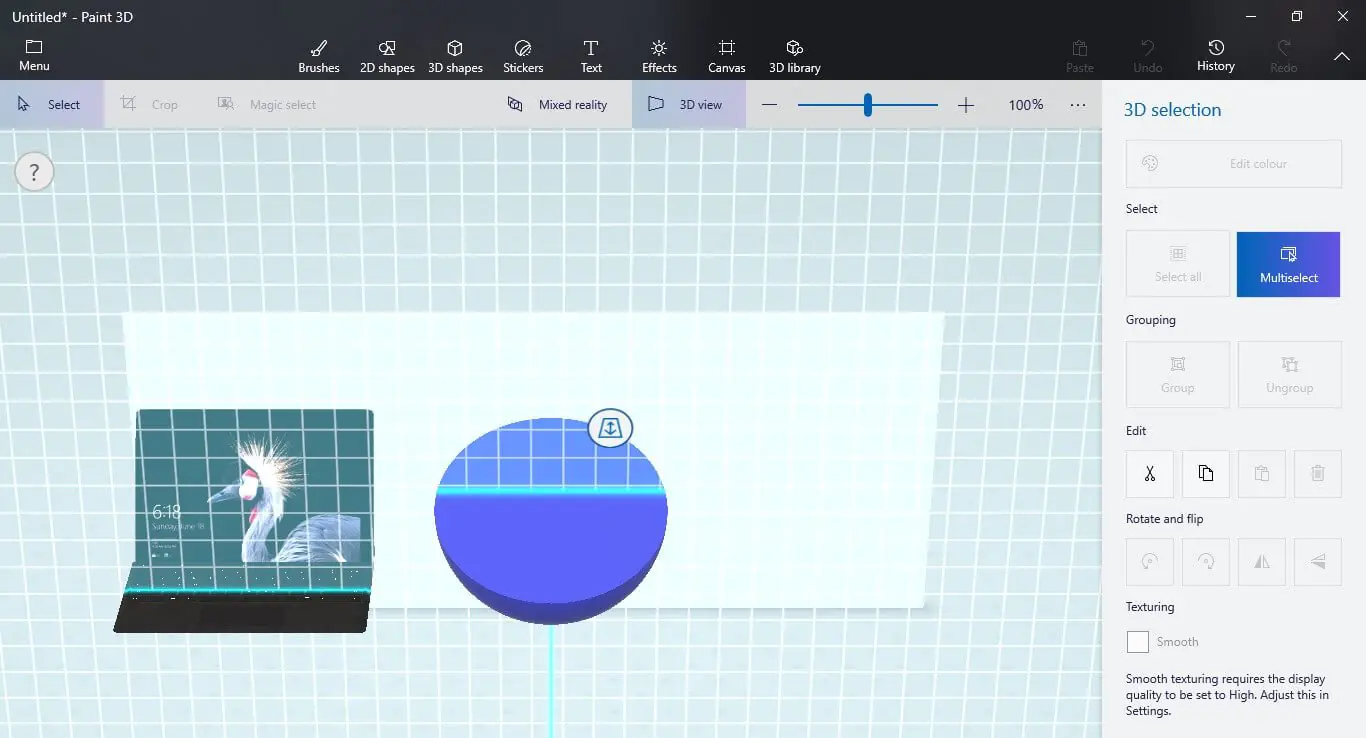Open the Brushes tool
Image resolution: width=1366 pixels, height=738 pixels.
318,56
